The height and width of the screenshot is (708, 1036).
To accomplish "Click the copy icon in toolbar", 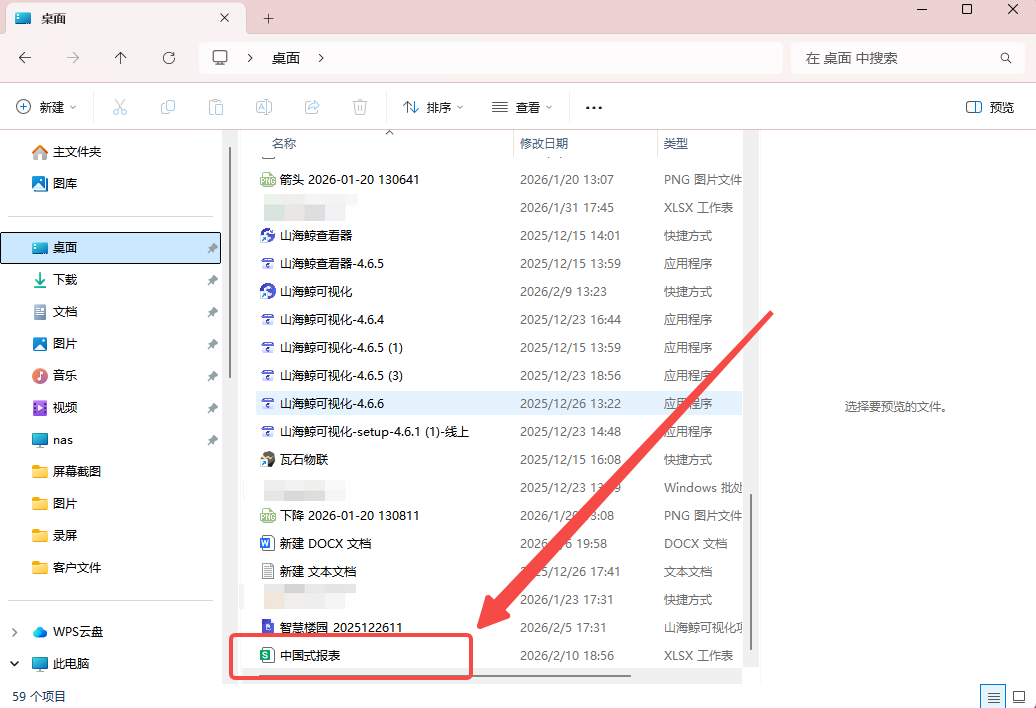I will [x=168, y=107].
